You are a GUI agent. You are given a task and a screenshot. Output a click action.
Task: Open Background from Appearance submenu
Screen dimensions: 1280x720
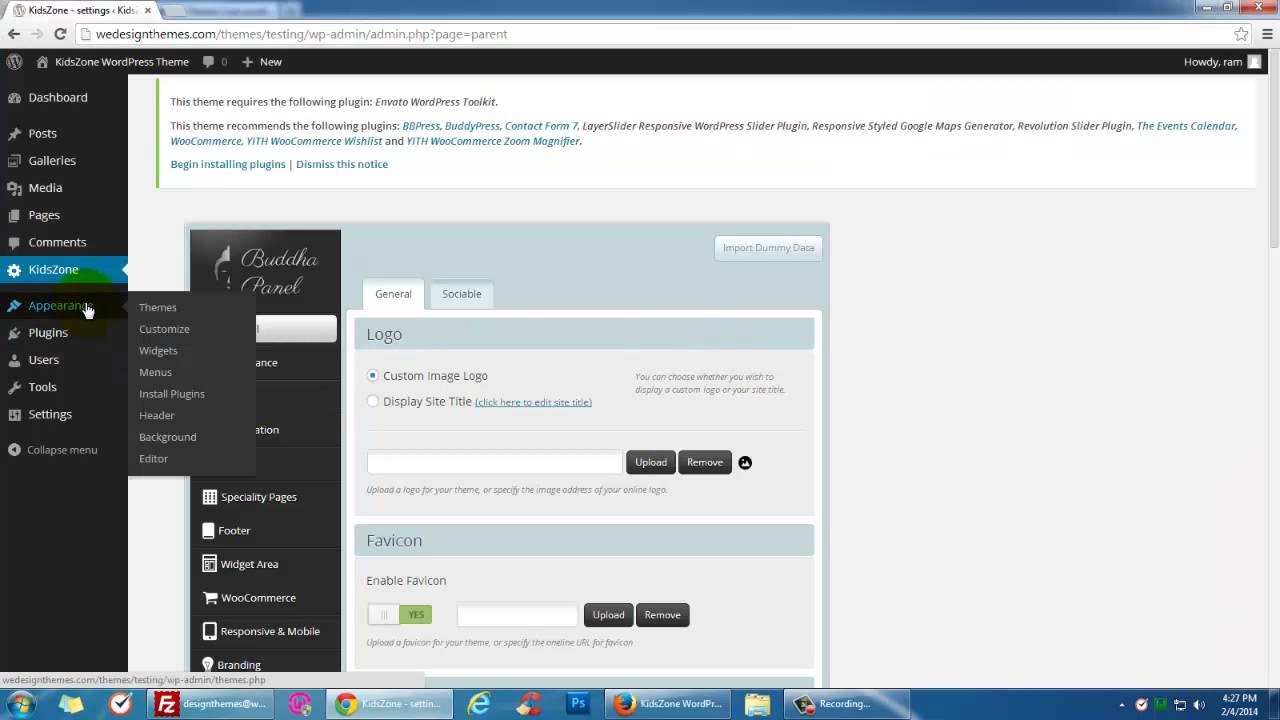pos(168,437)
